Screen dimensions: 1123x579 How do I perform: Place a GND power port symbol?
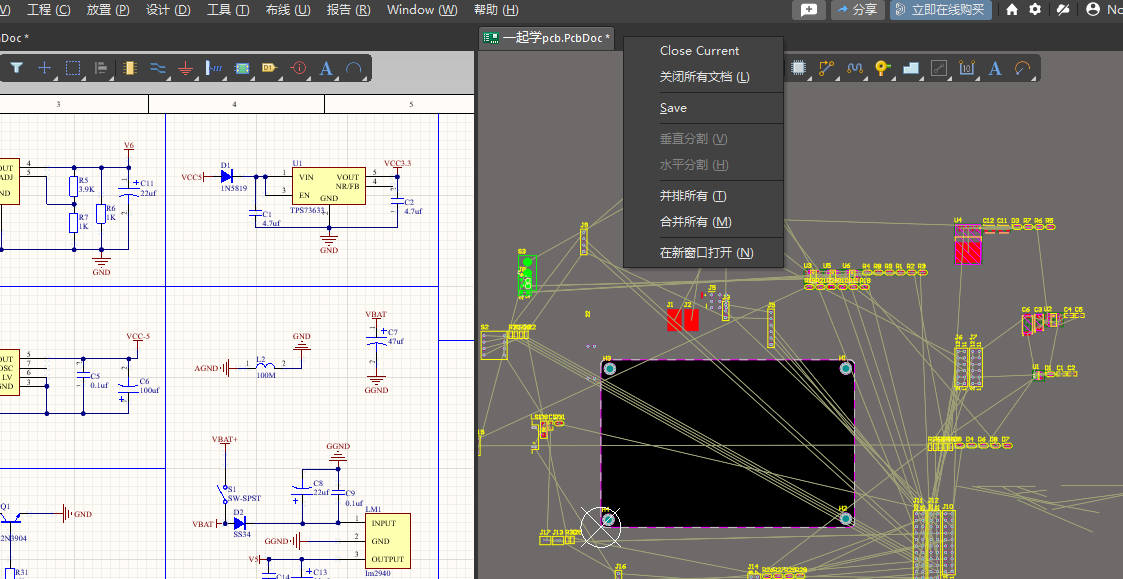tap(185, 68)
